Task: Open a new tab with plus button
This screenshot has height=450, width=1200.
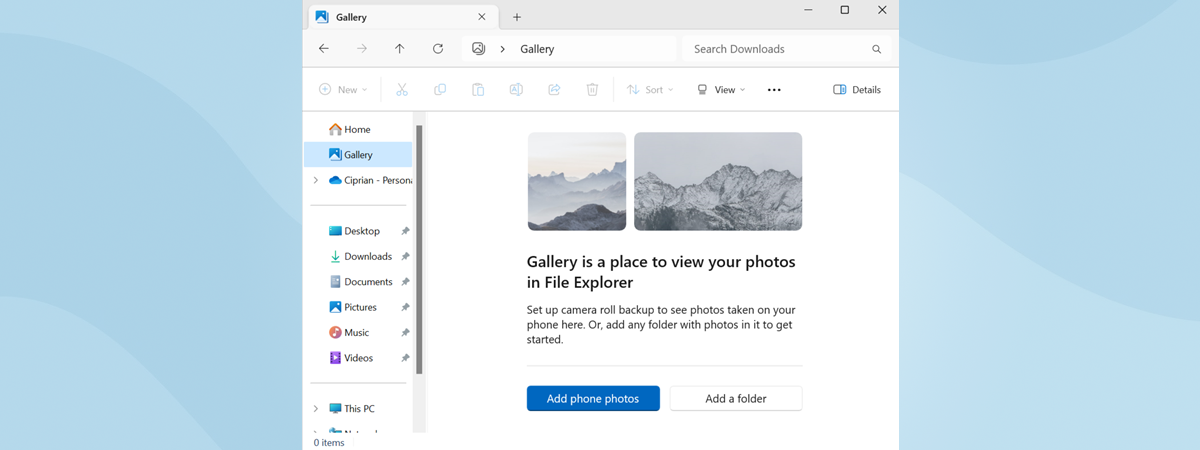Action: click(517, 17)
